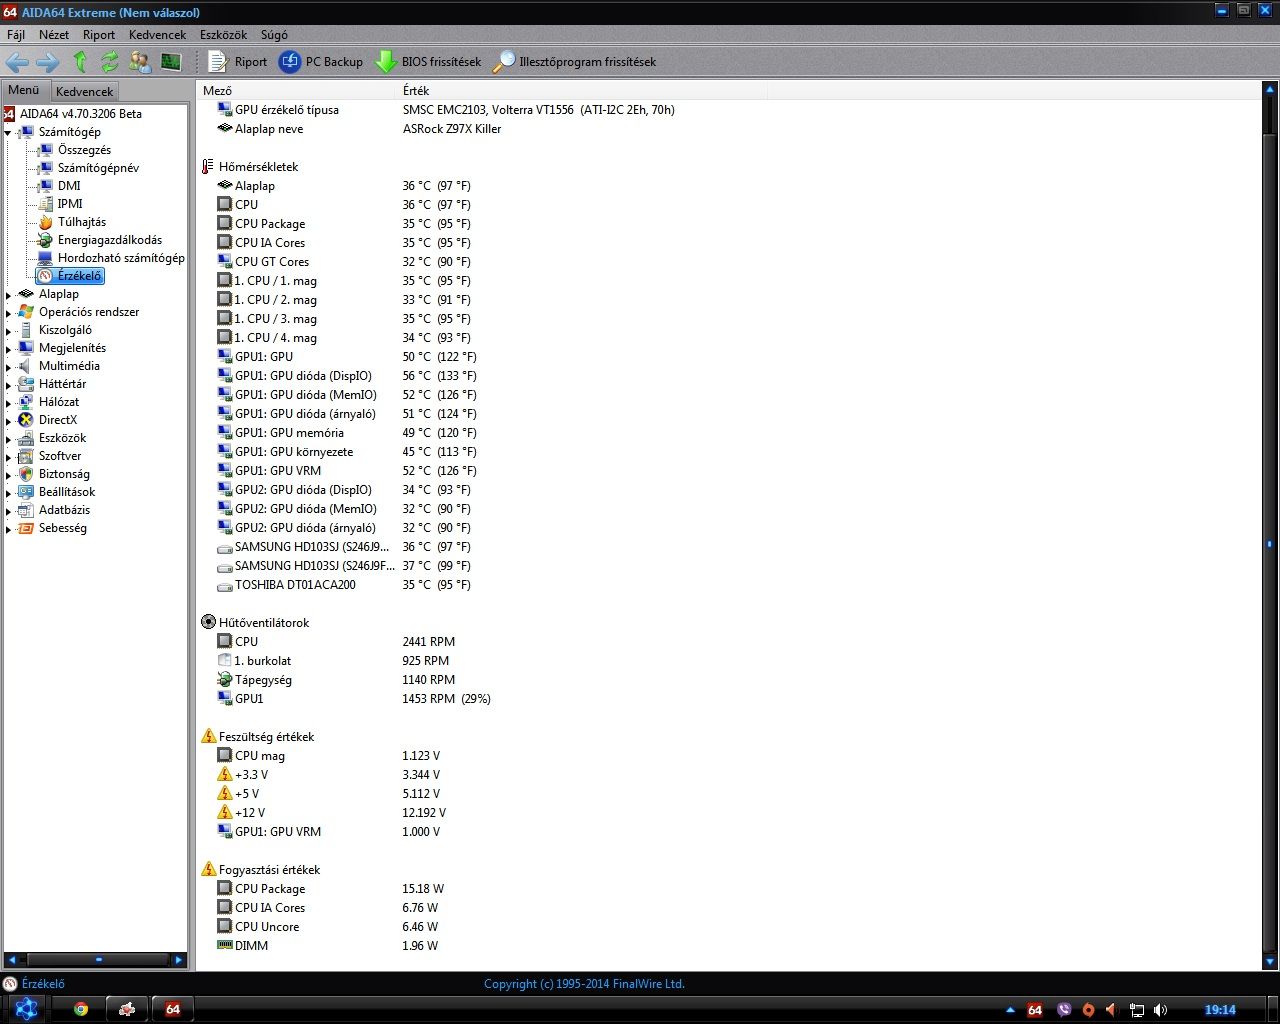Open the Riport menu
1280x1024 pixels.
[x=99, y=34]
